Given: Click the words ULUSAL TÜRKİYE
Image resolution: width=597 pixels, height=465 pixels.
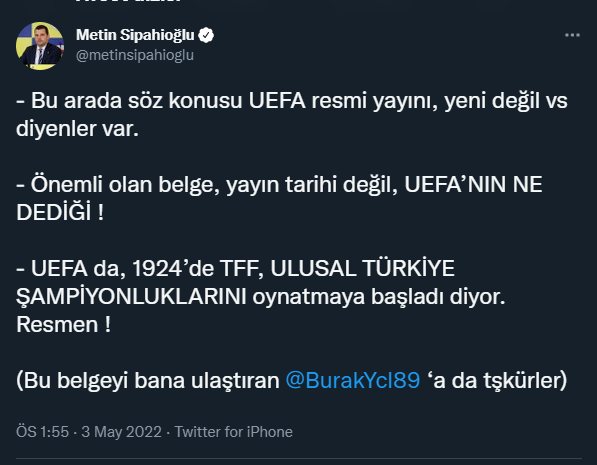Looking at the screenshot, I should point(362,268).
